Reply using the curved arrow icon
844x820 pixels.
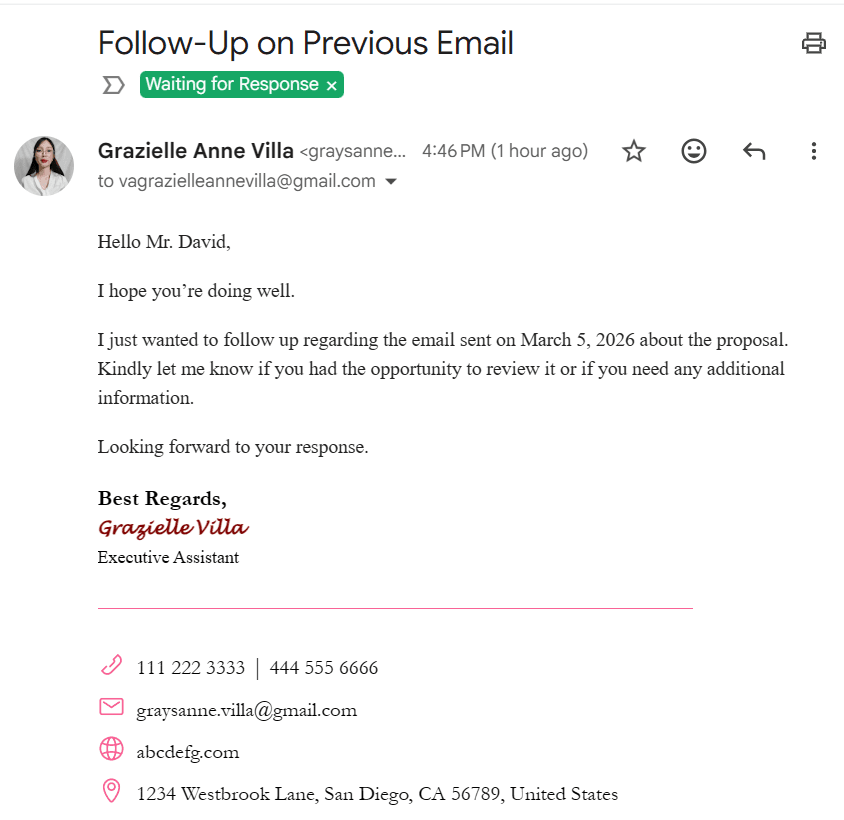tap(754, 151)
